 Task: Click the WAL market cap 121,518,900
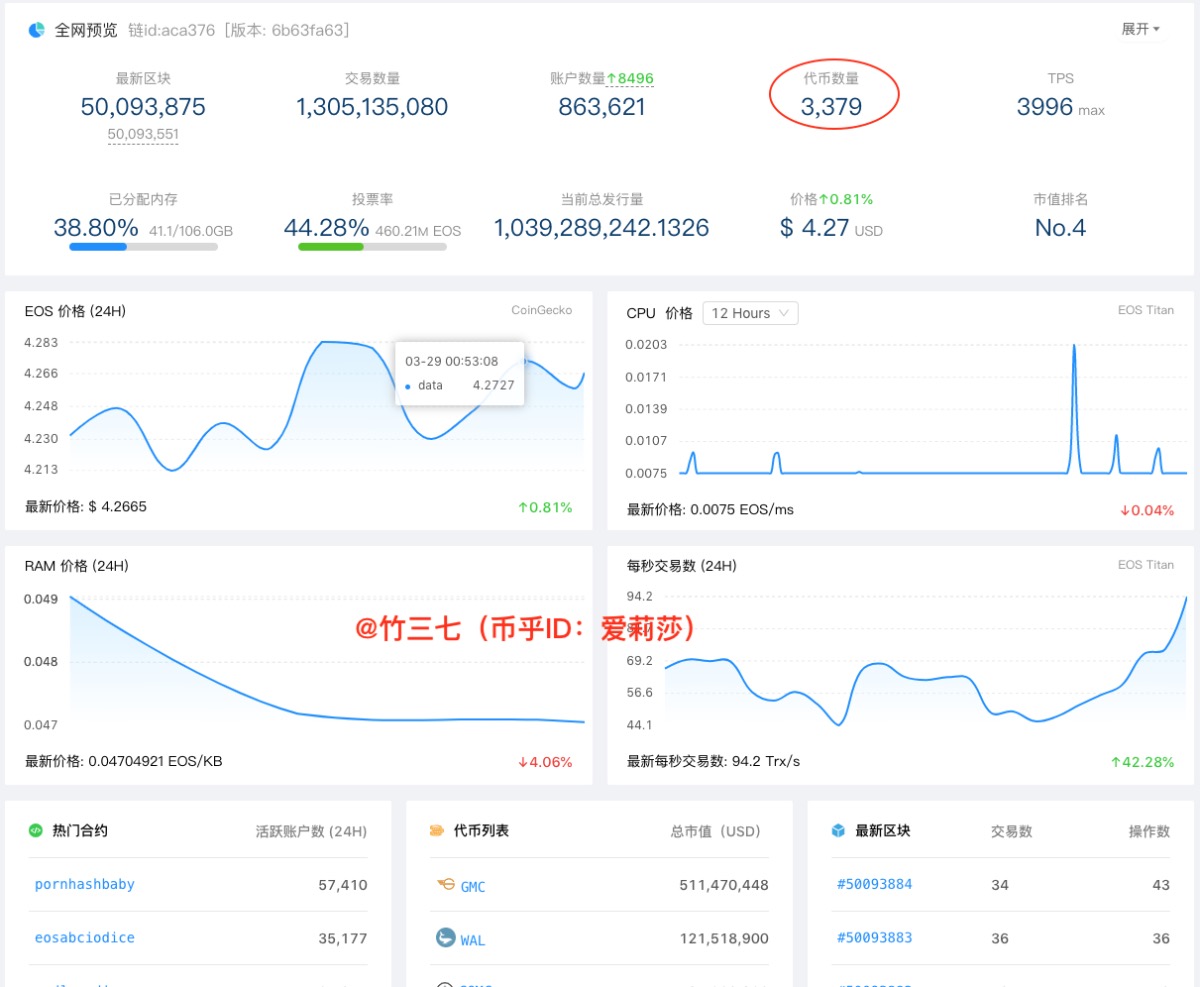723,939
